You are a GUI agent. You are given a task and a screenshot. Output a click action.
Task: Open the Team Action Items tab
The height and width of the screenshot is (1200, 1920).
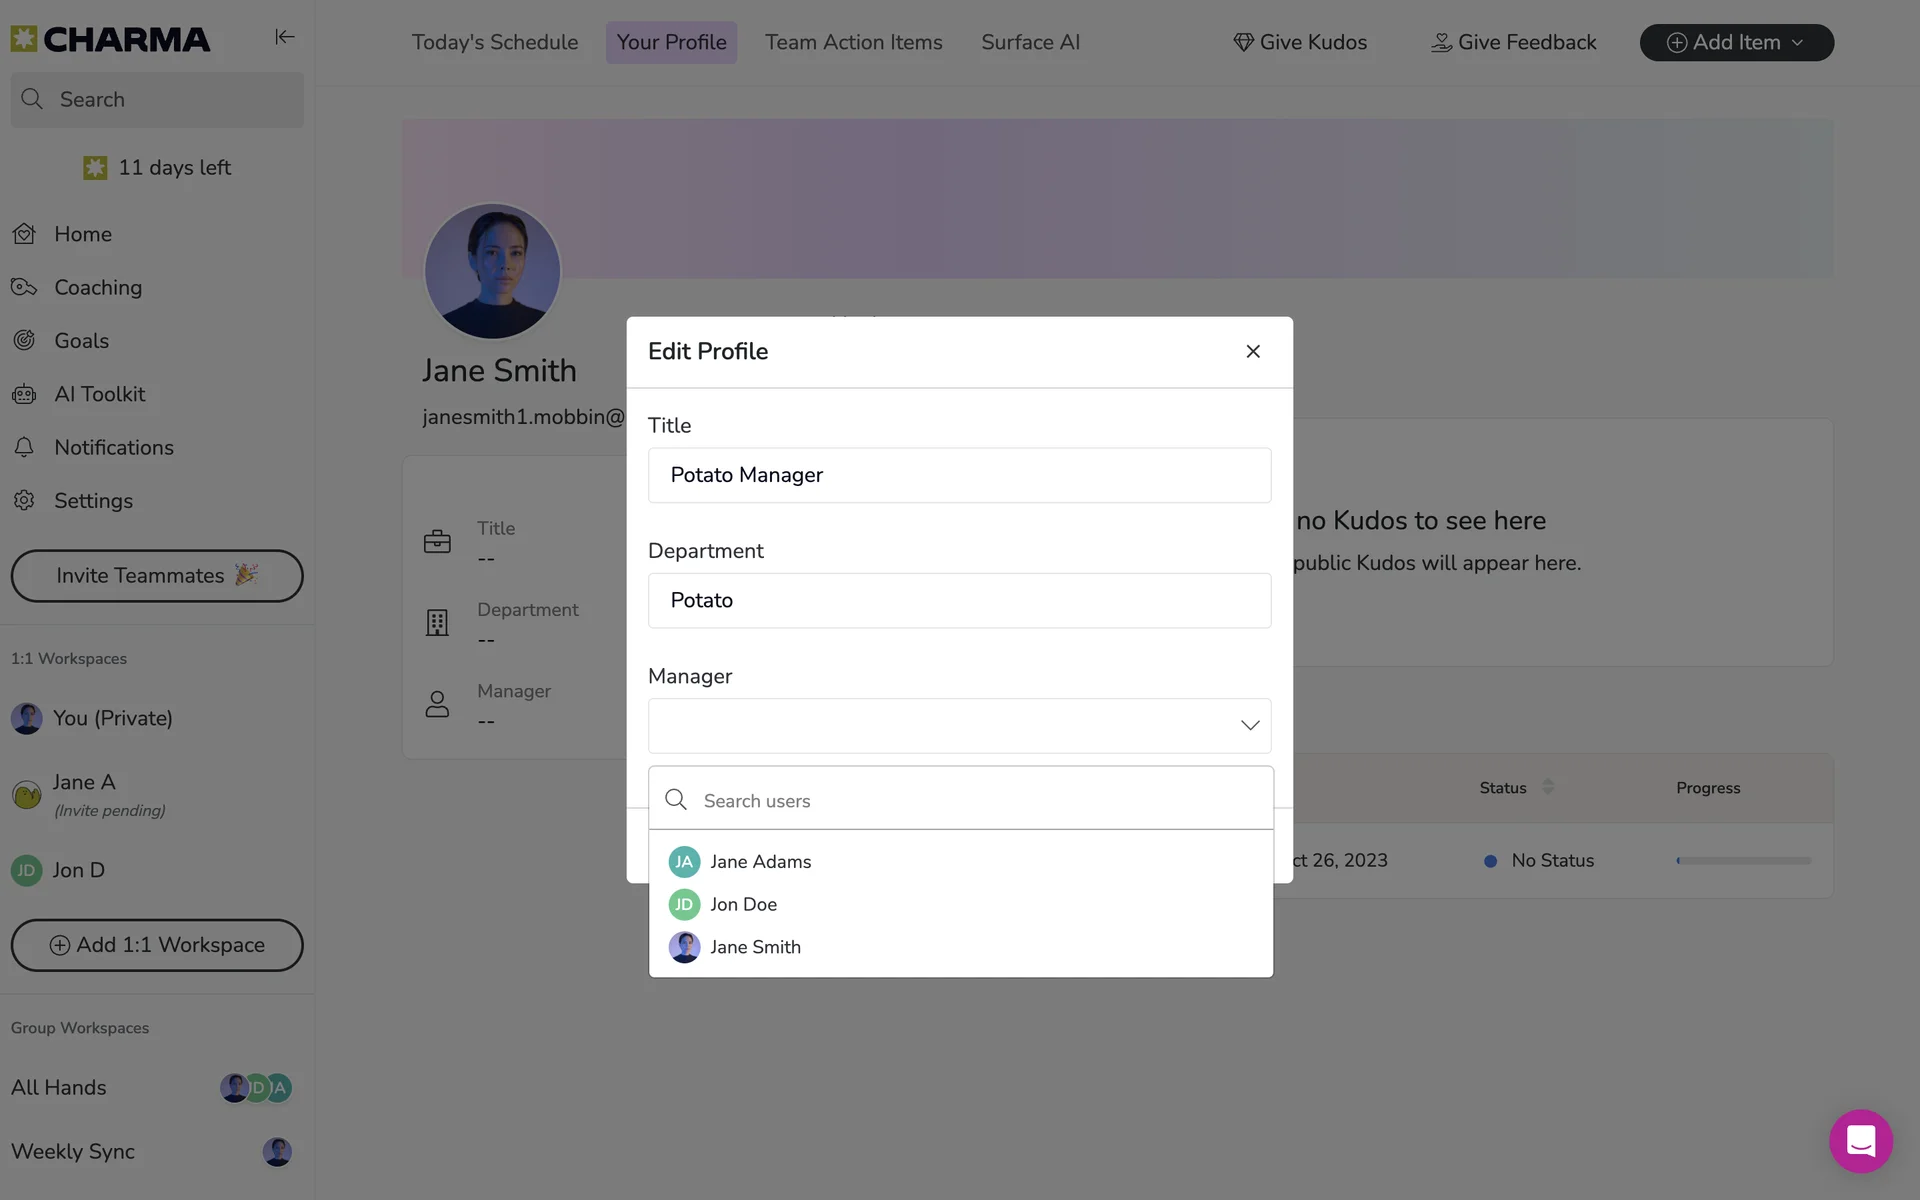click(853, 42)
